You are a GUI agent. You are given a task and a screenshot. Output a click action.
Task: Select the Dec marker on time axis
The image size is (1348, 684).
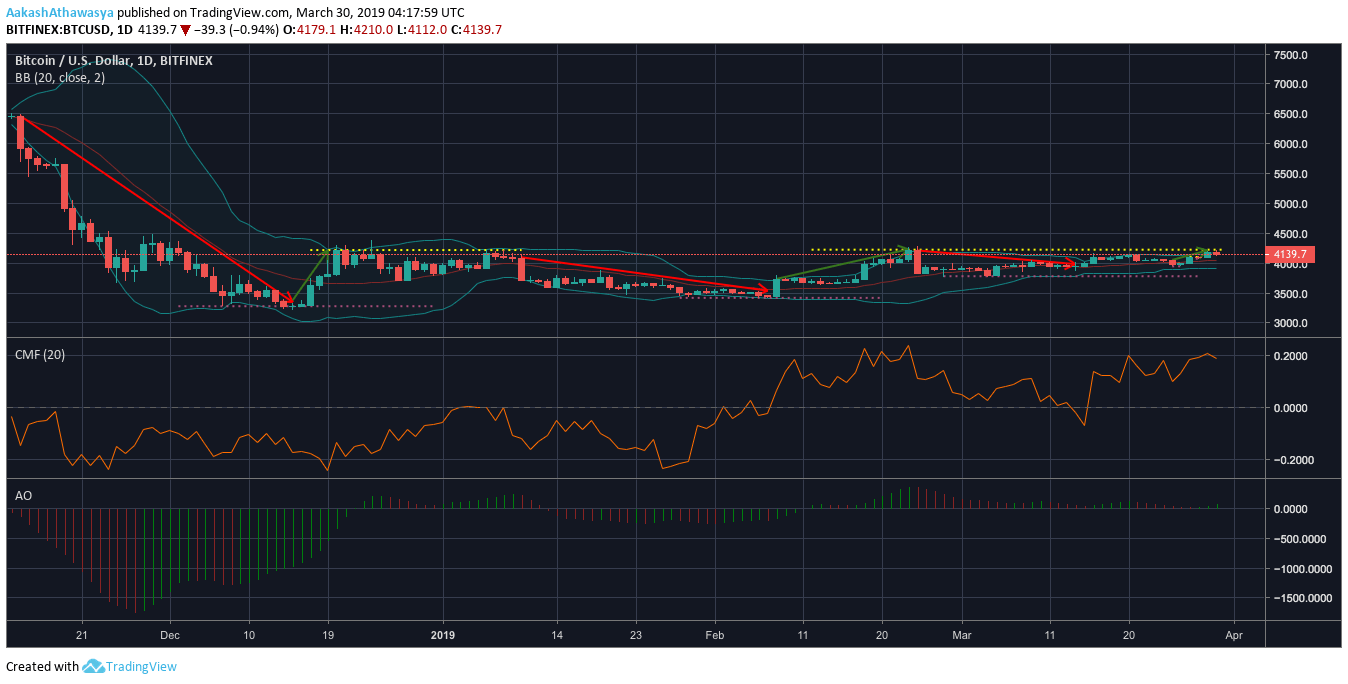coord(169,635)
